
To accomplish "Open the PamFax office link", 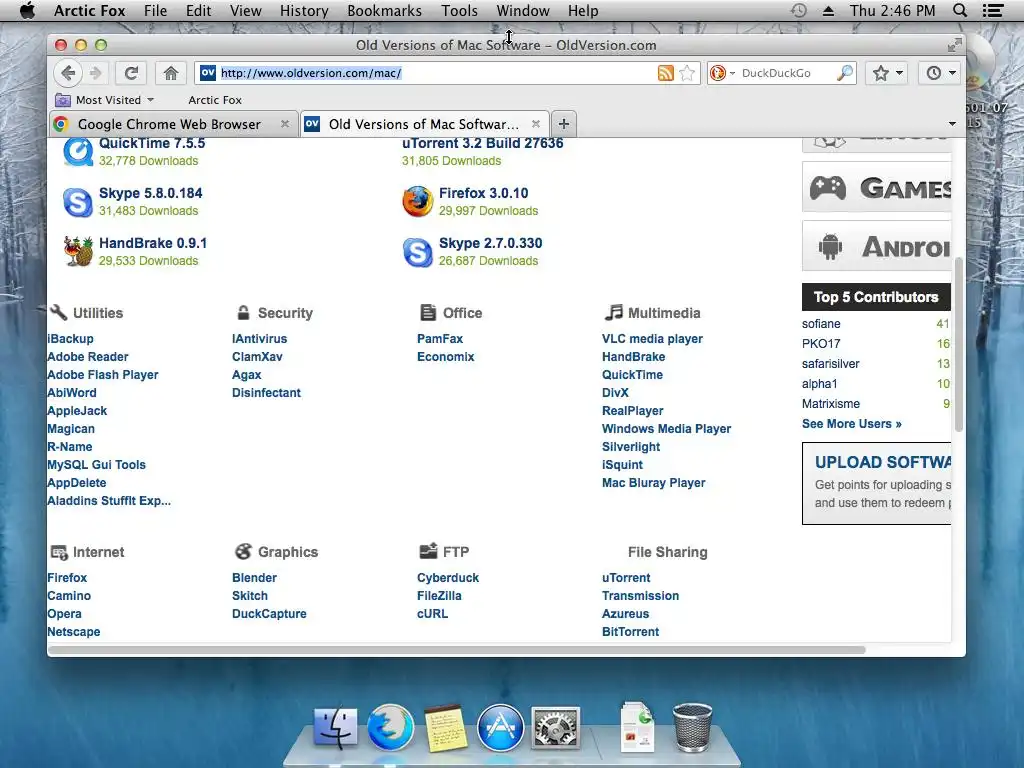I will pos(440,338).
